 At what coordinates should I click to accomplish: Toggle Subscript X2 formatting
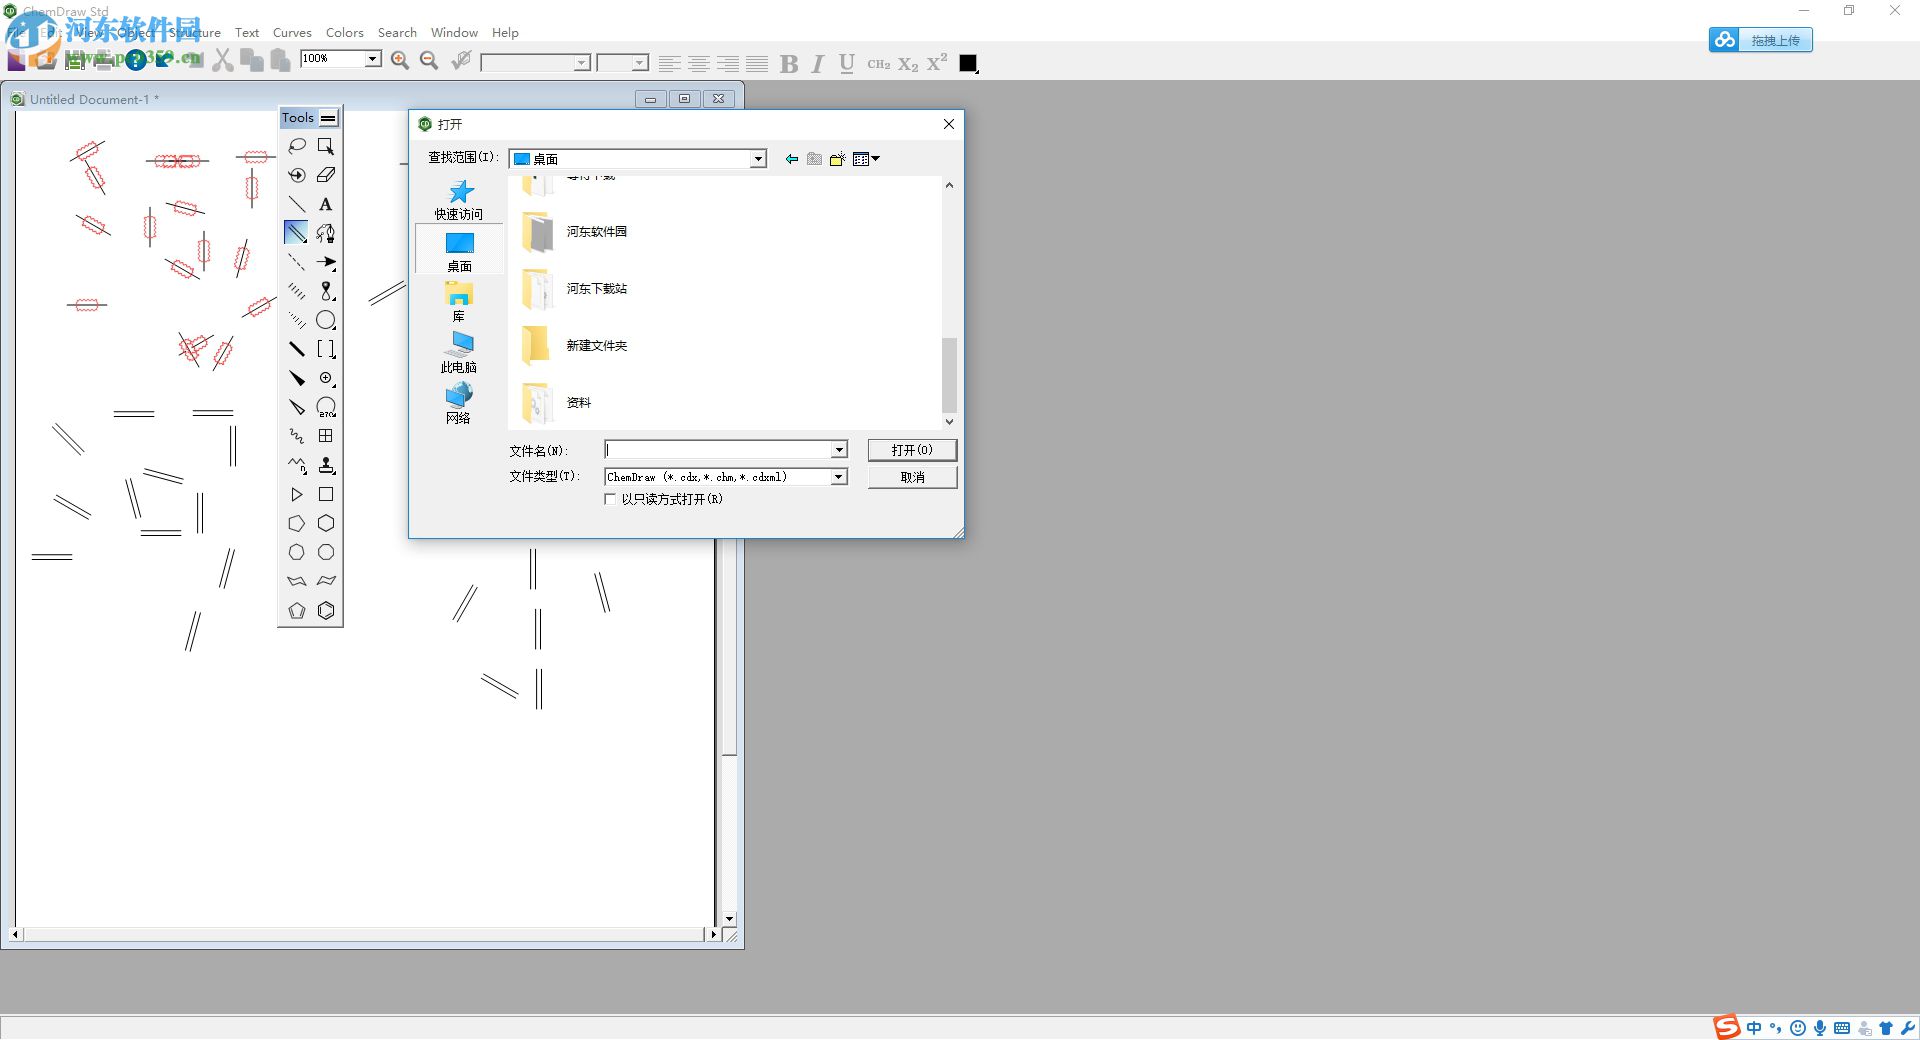coord(908,64)
